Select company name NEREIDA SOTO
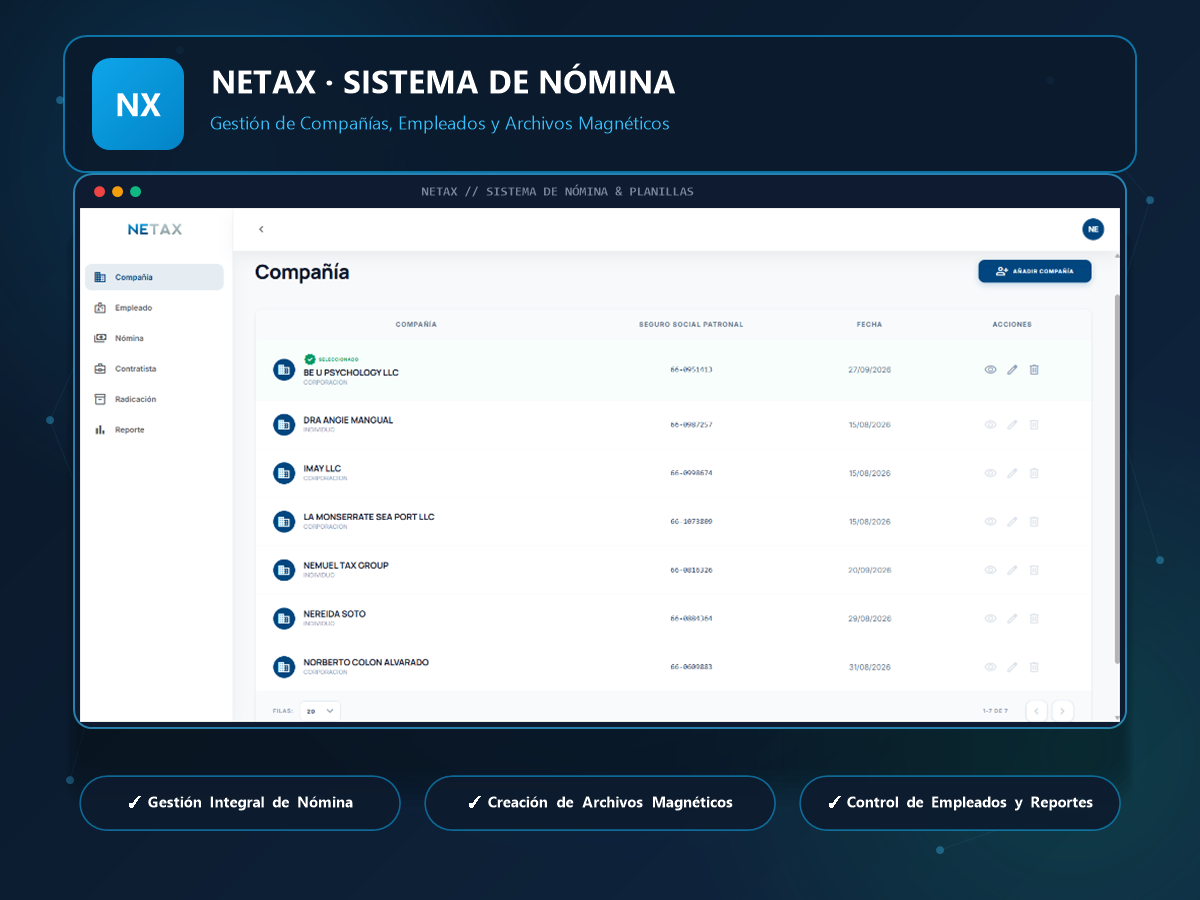Viewport: 1200px width, 900px height. pos(335,614)
